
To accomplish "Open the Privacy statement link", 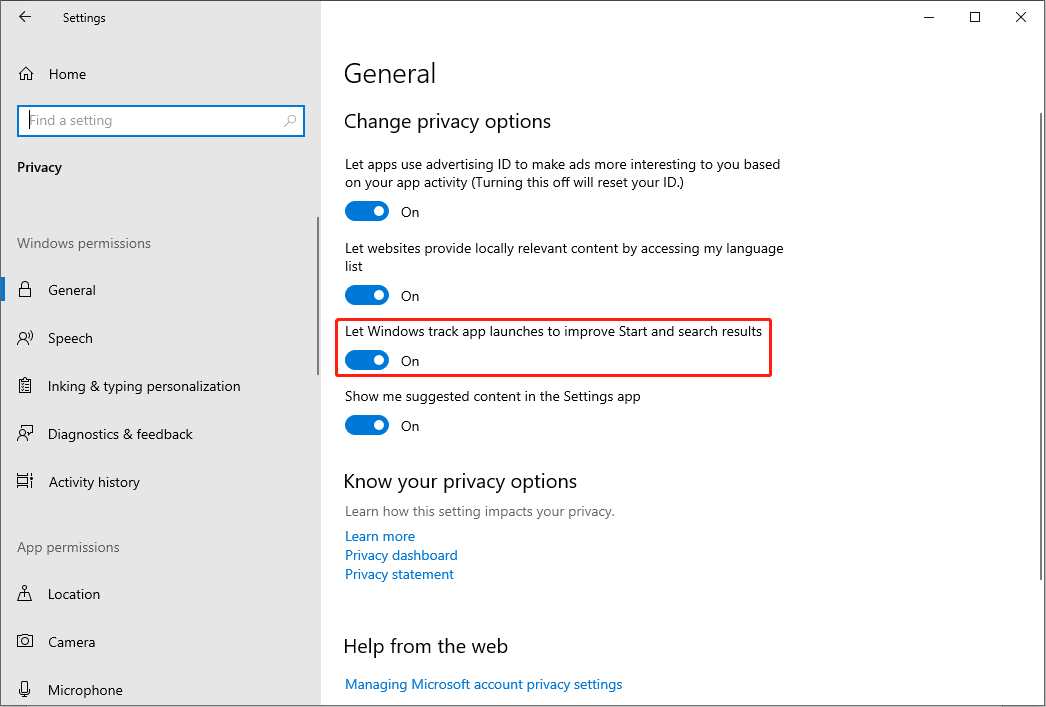I will point(399,574).
